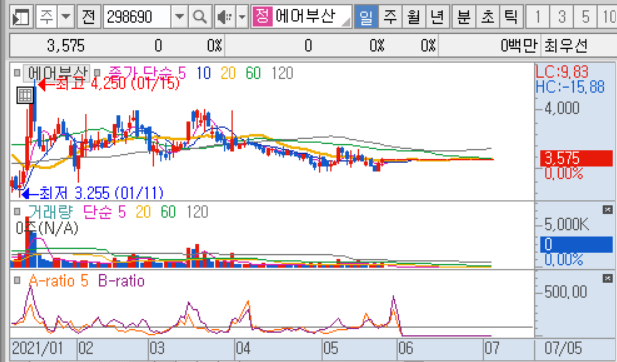Select the 월 monthly period tab

click(x=414, y=17)
